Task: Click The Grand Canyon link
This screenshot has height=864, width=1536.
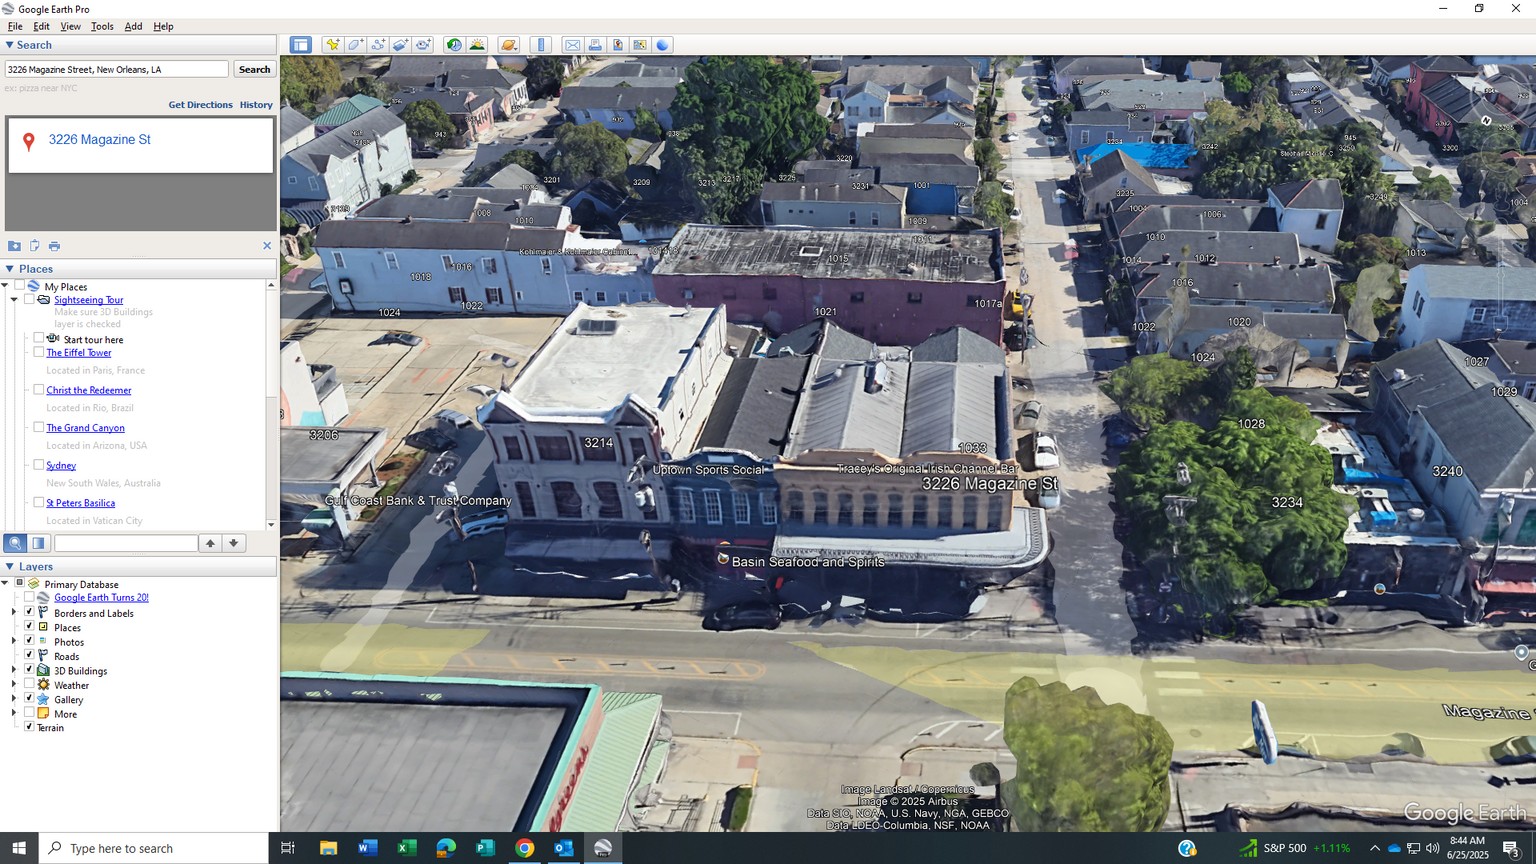Action: point(86,428)
